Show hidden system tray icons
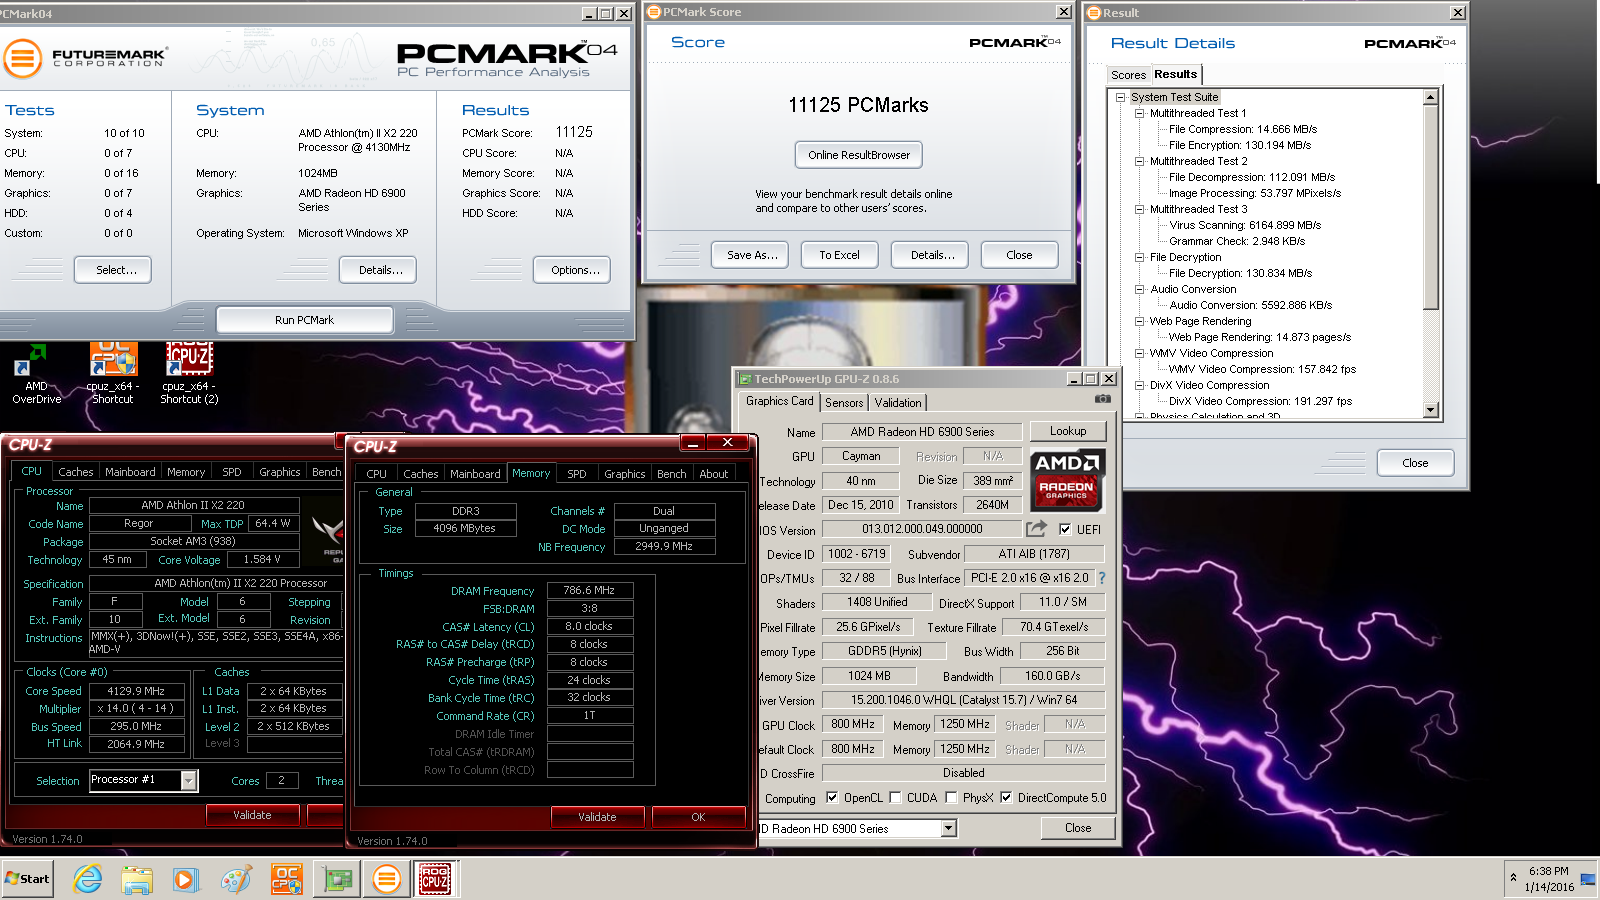Viewport: 1600px width, 900px height. pyautogui.click(x=1512, y=878)
